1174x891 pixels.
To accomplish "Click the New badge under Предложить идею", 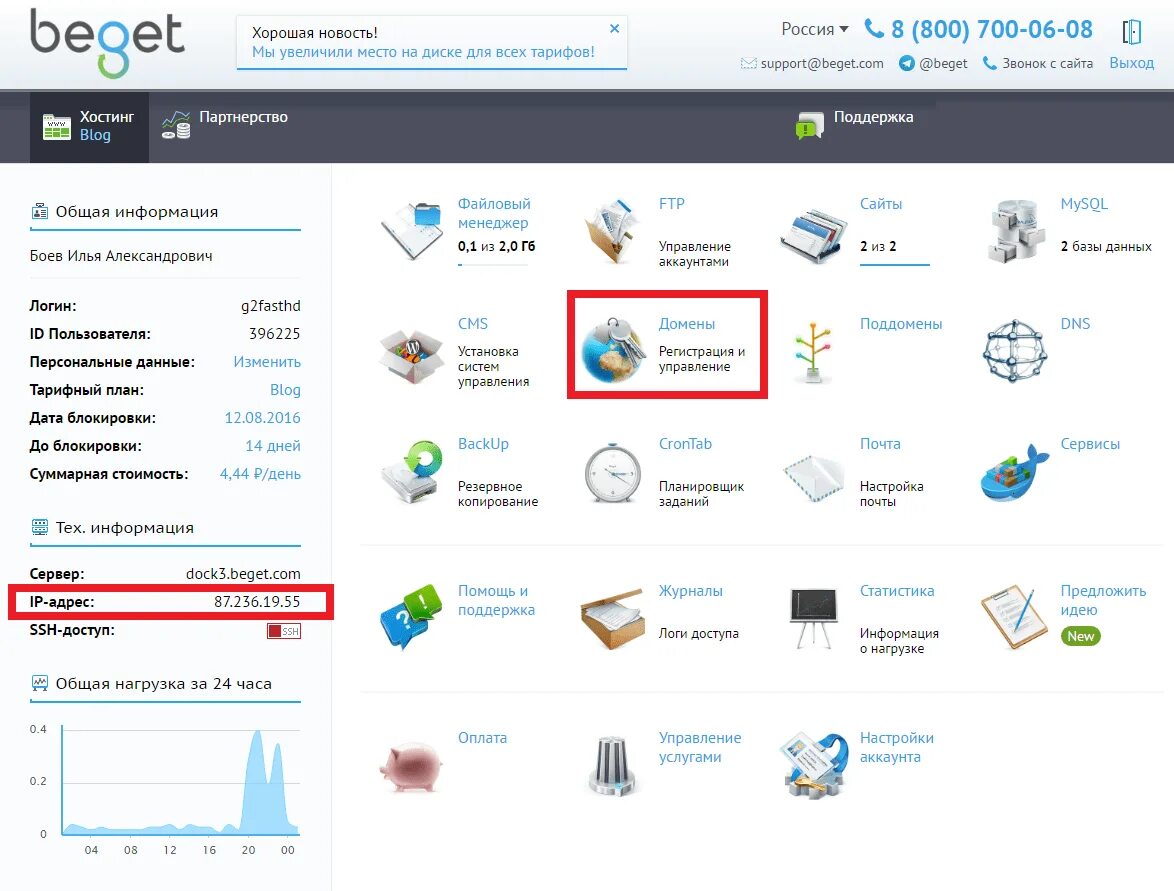I will [x=1080, y=636].
